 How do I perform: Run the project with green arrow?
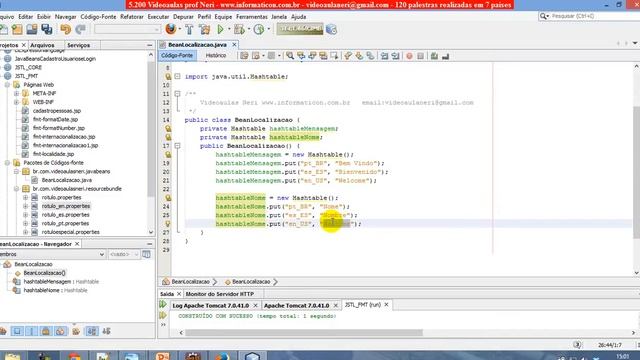point(220,29)
